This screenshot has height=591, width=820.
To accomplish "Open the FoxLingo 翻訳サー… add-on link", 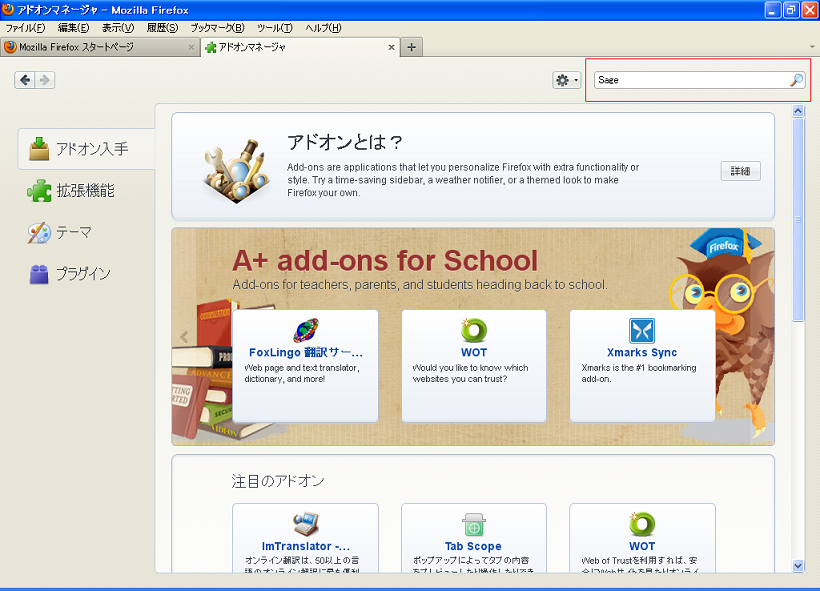I will click(305, 353).
